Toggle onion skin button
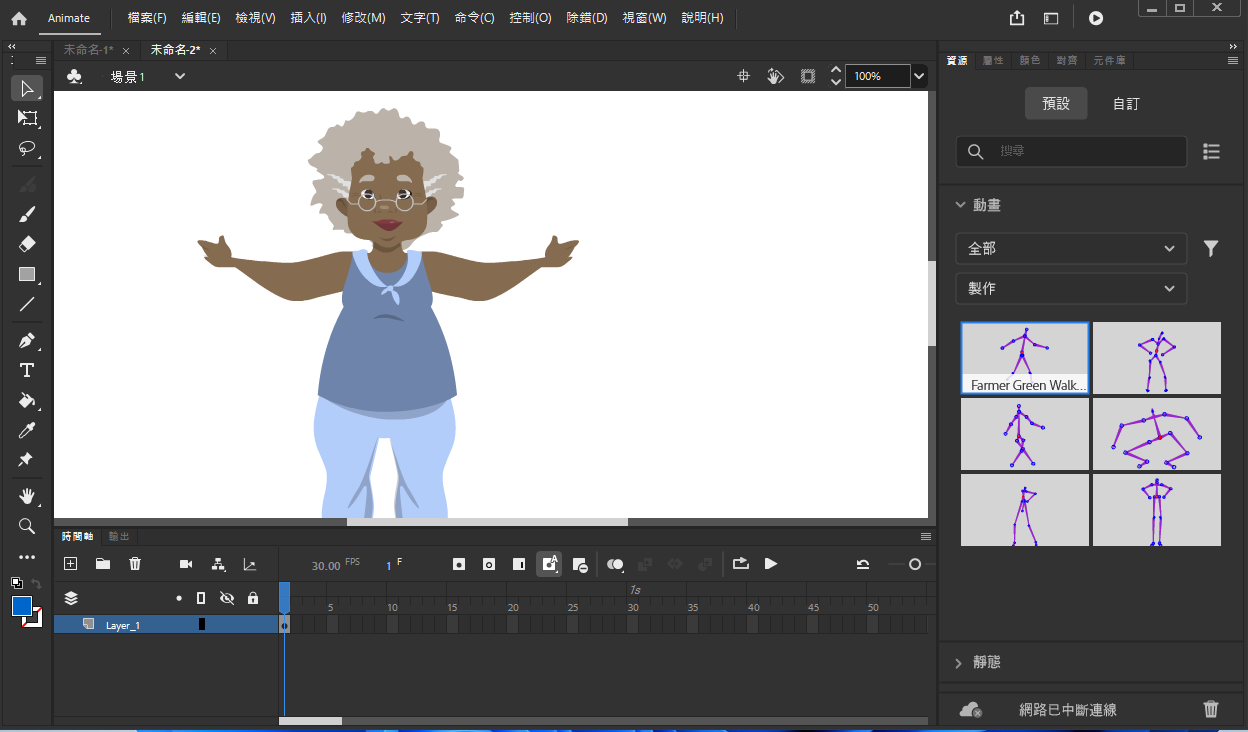1248x732 pixels. click(615, 564)
